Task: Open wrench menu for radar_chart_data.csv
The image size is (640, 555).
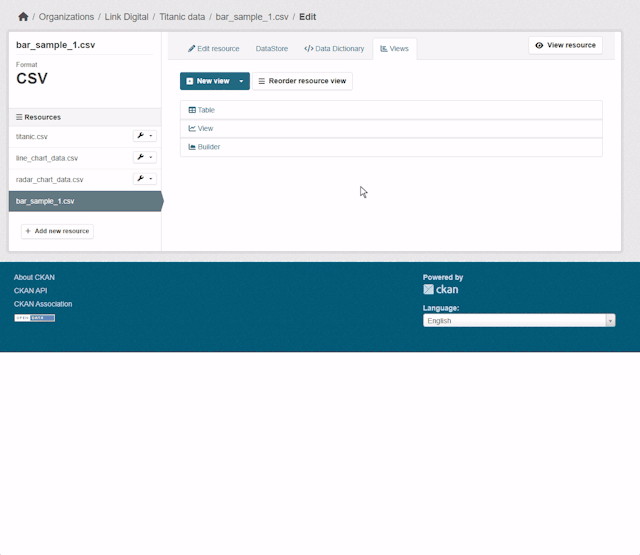Action: click(145, 179)
